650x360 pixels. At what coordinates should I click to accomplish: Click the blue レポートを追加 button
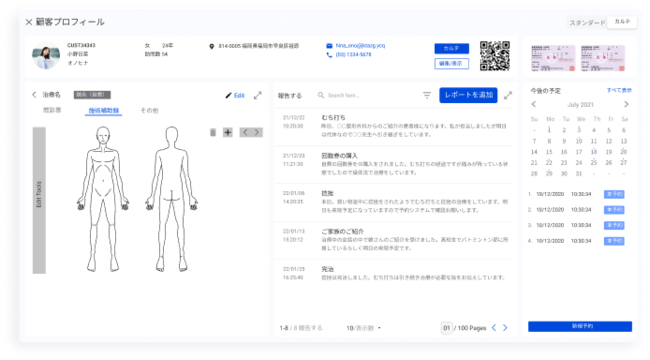pos(468,95)
